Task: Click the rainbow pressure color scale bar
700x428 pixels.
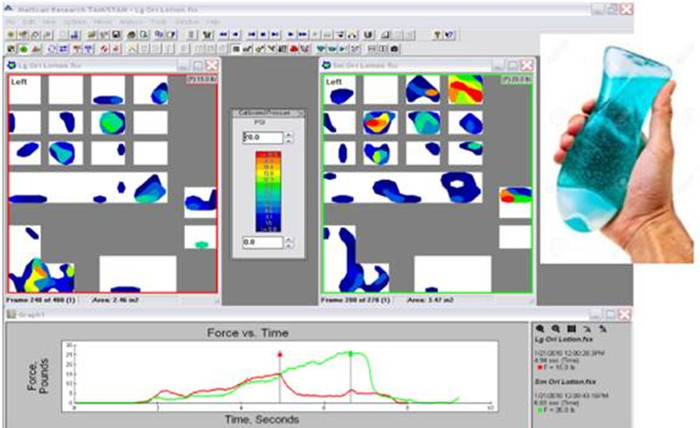Action: [x=268, y=192]
